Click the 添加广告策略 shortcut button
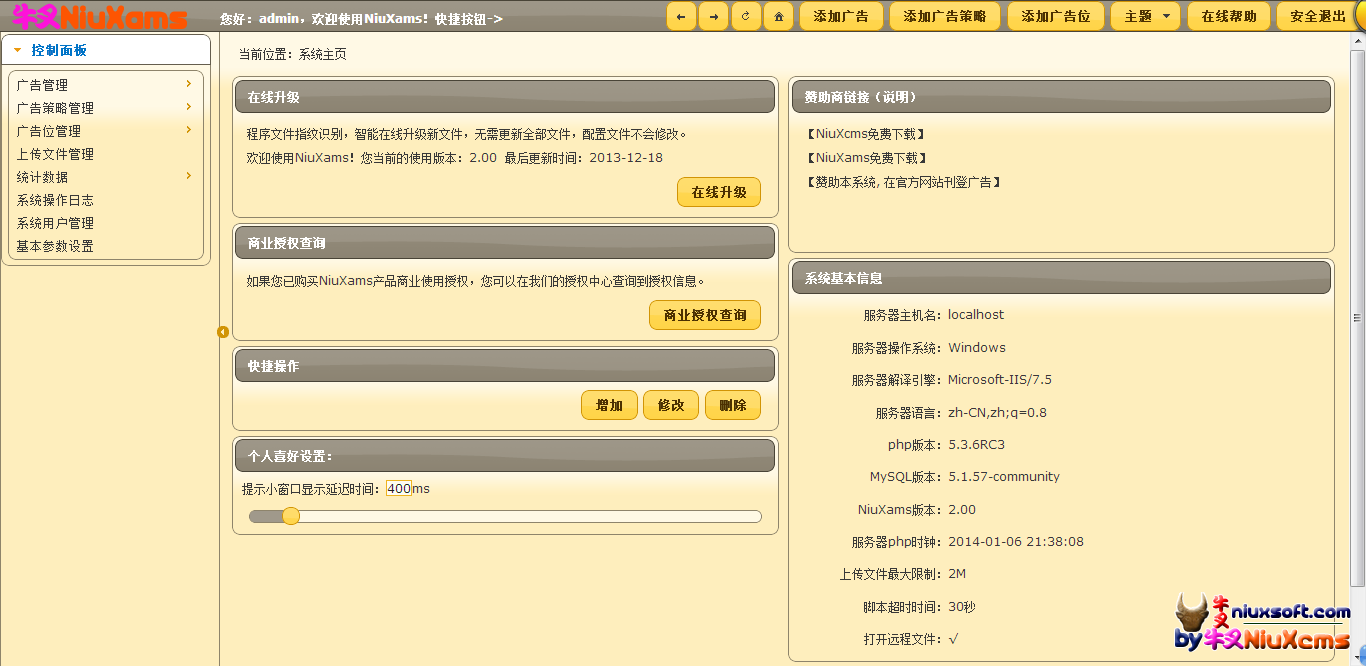Image resolution: width=1366 pixels, height=666 pixels. click(944, 16)
